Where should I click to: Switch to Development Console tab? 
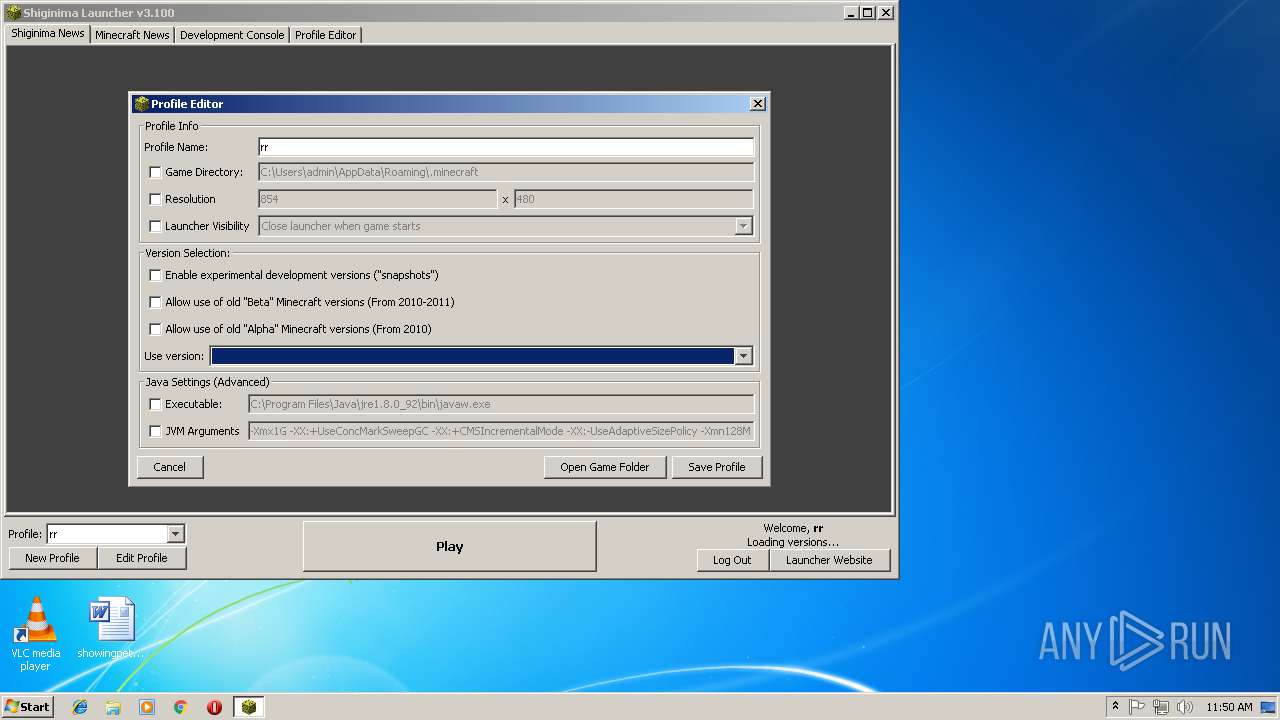(x=232, y=35)
